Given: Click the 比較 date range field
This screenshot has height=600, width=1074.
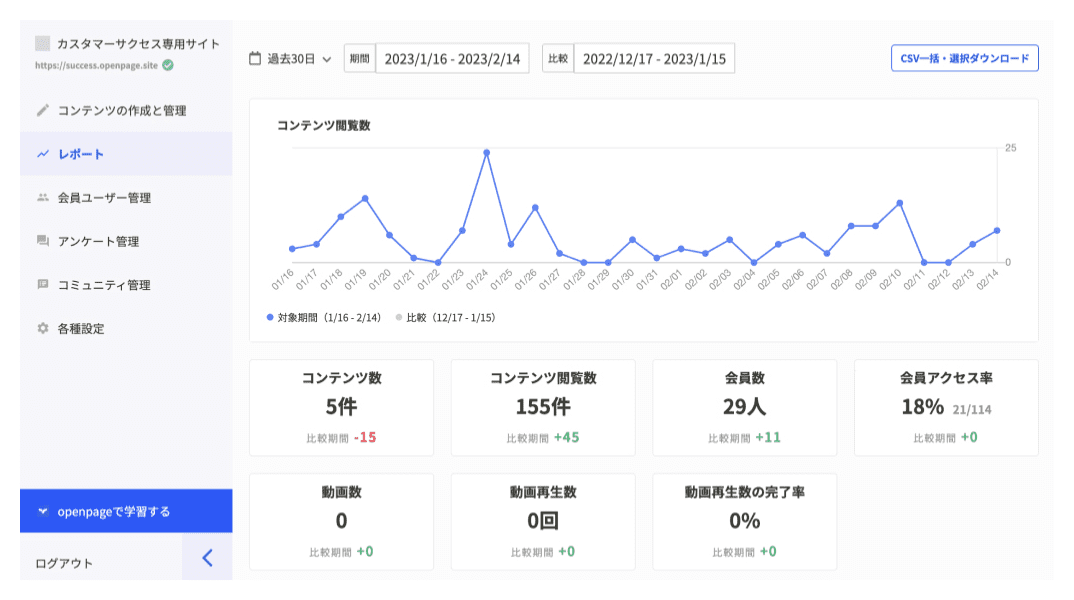Looking at the screenshot, I should (x=654, y=59).
